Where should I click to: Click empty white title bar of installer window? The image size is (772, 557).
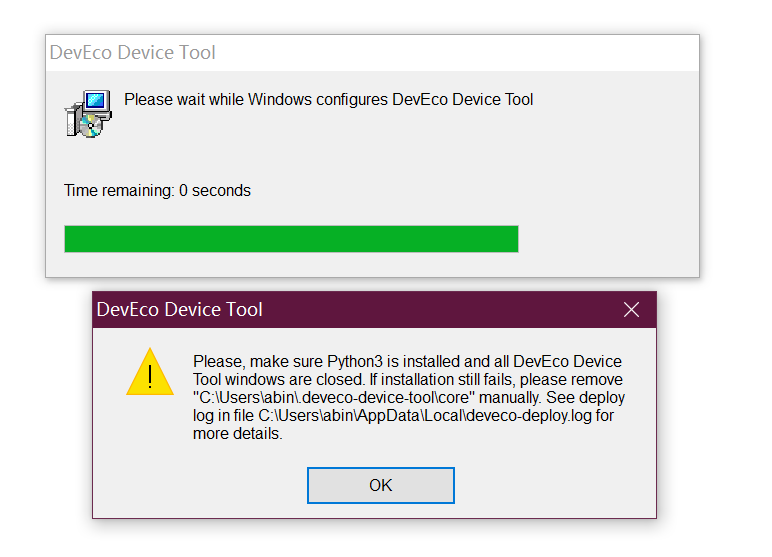tap(450, 53)
